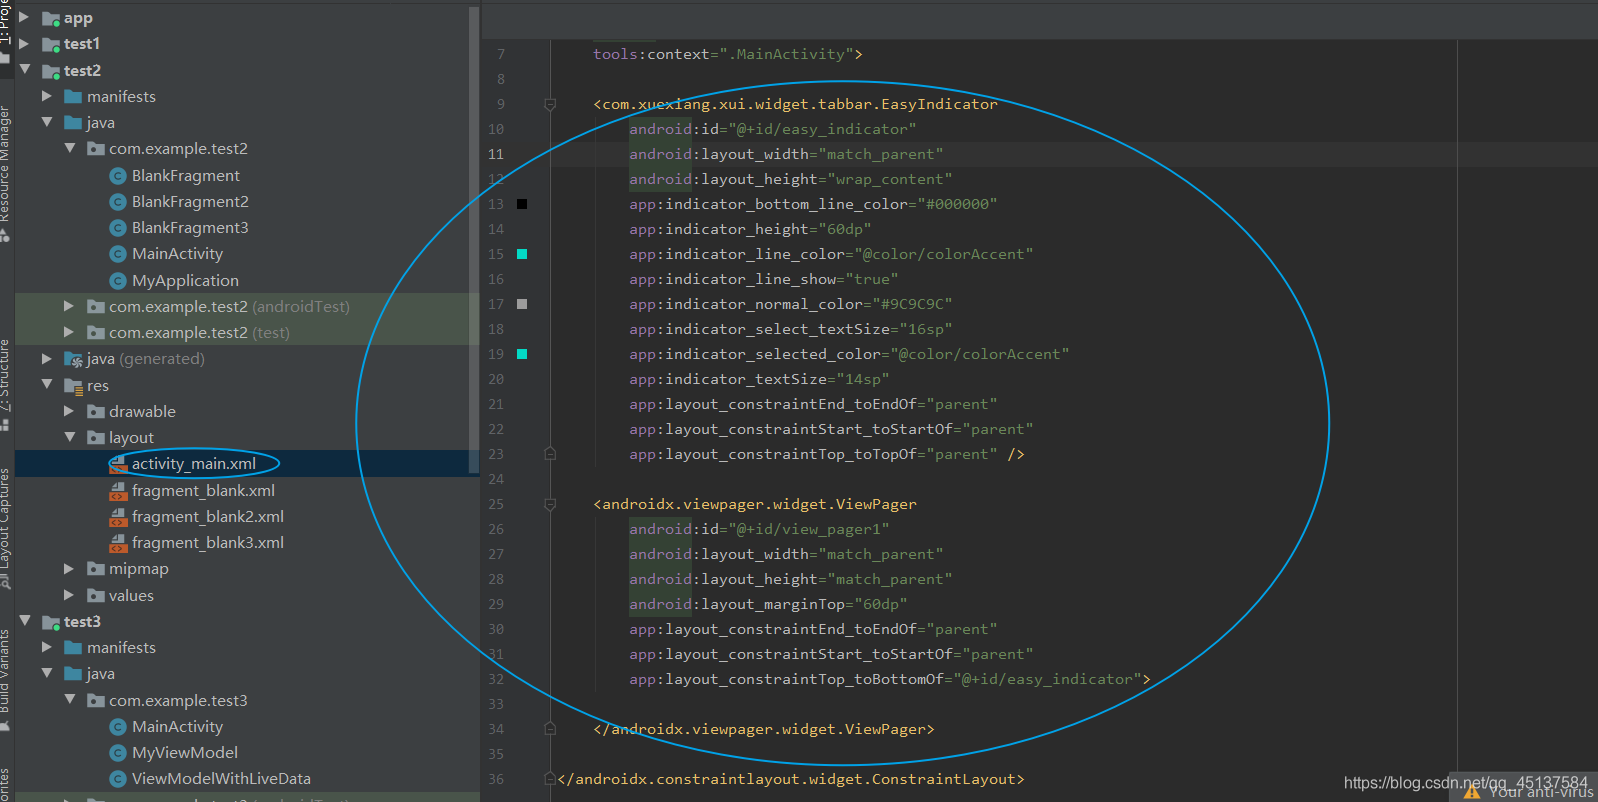Click fold end marker on line 23
The height and width of the screenshot is (802, 1598).
coord(550,454)
